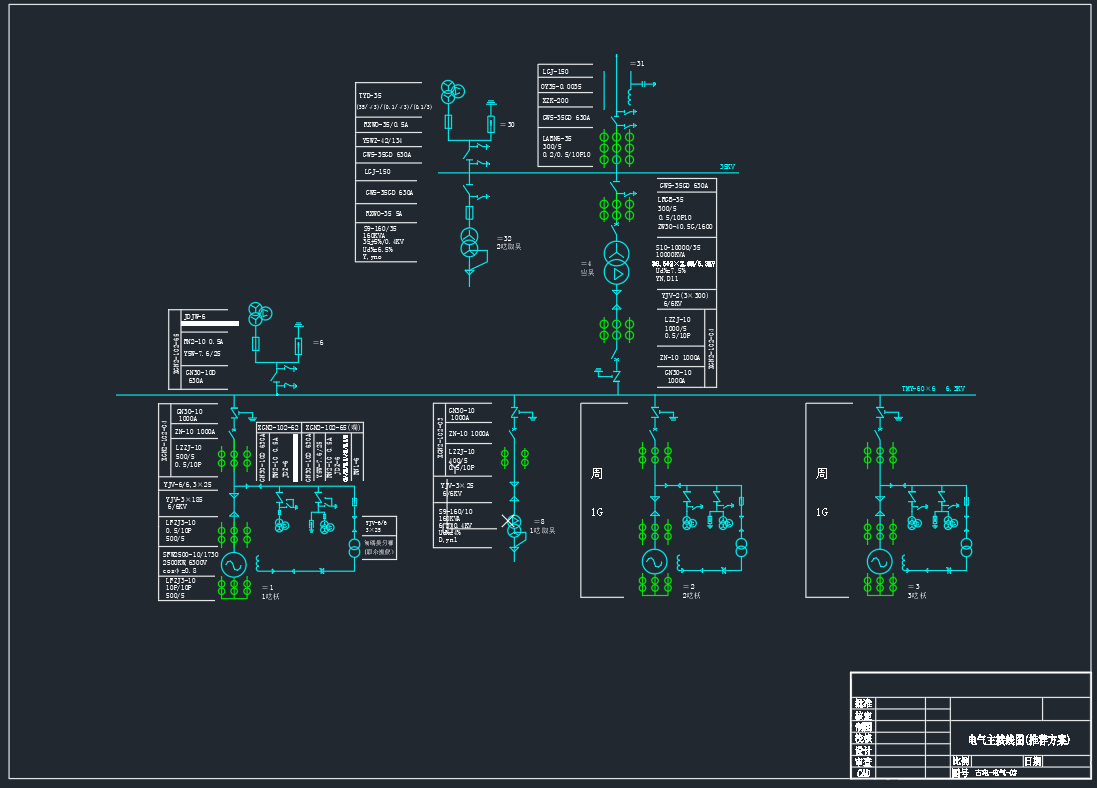Click the drawing title in title block
Viewport: 1097px width, 788px height.
(1018, 740)
